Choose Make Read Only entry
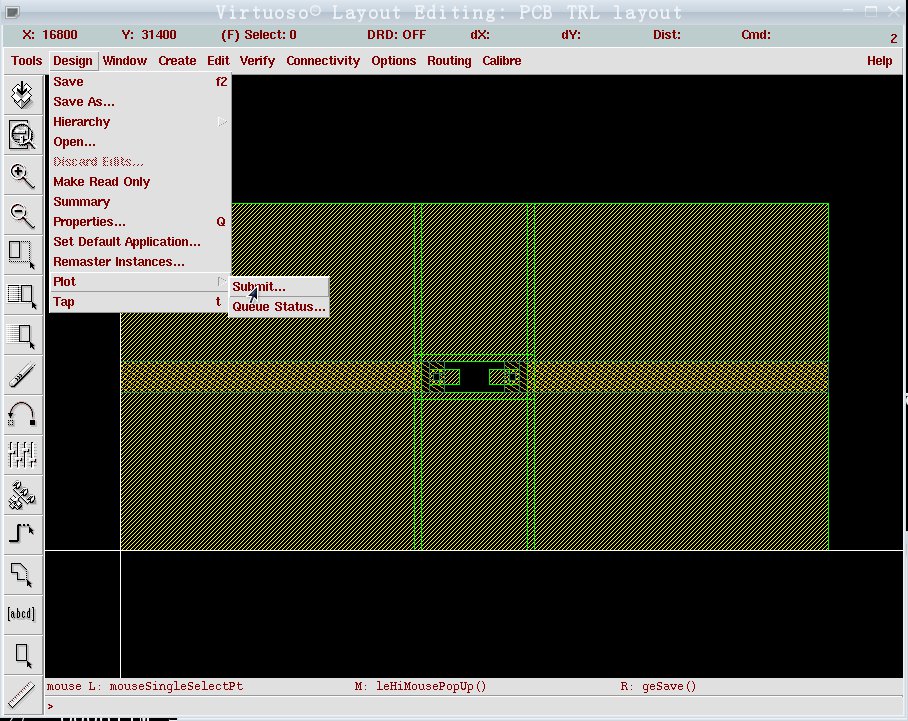This screenshot has width=908, height=721. tap(140, 182)
